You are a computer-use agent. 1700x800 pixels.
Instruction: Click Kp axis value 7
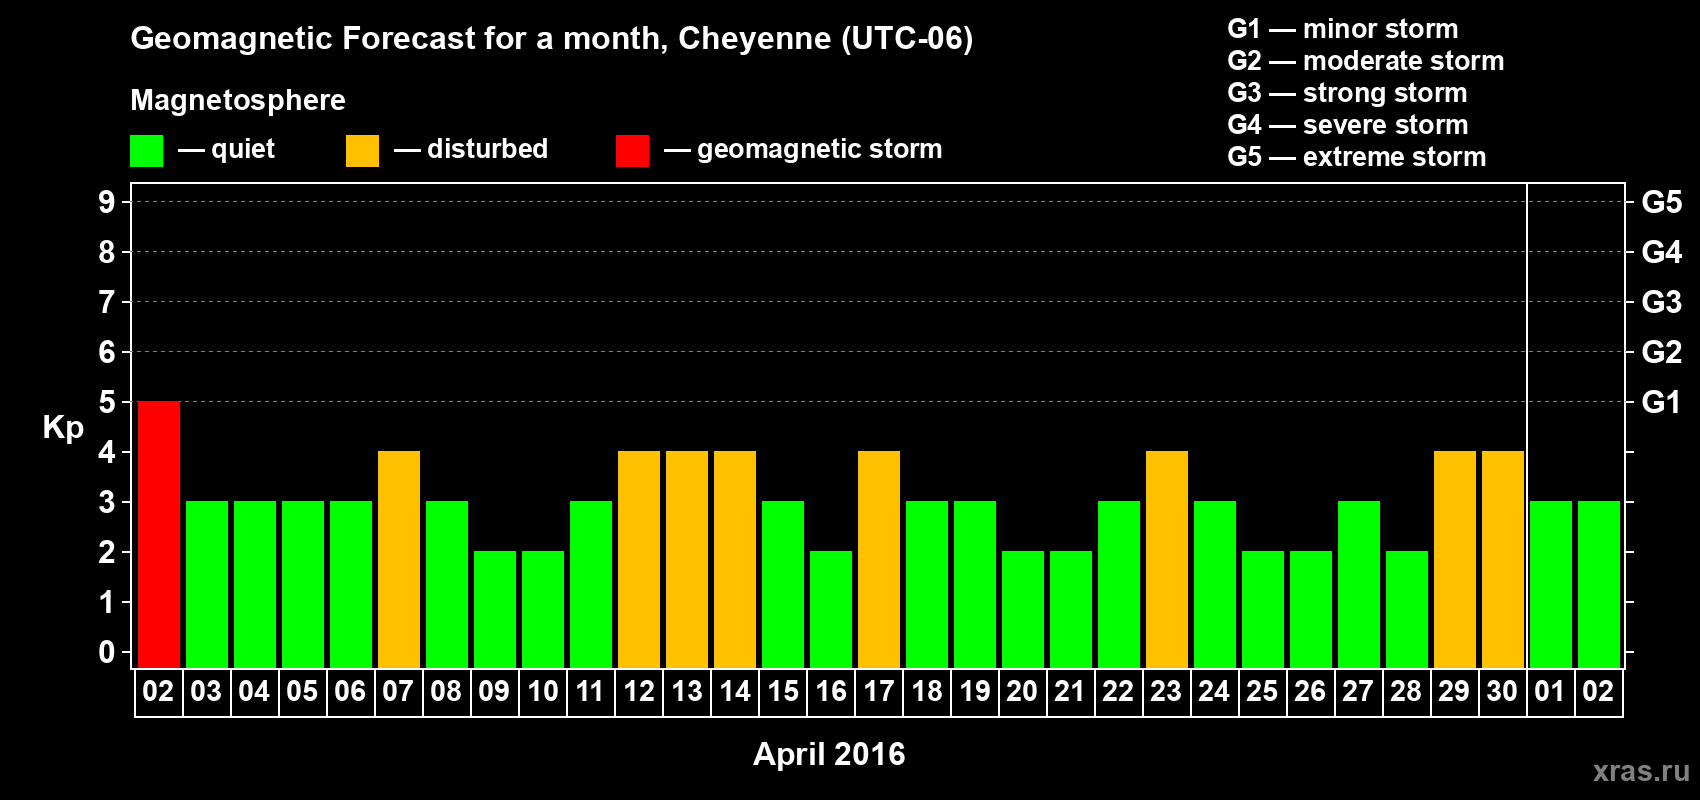click(x=107, y=302)
